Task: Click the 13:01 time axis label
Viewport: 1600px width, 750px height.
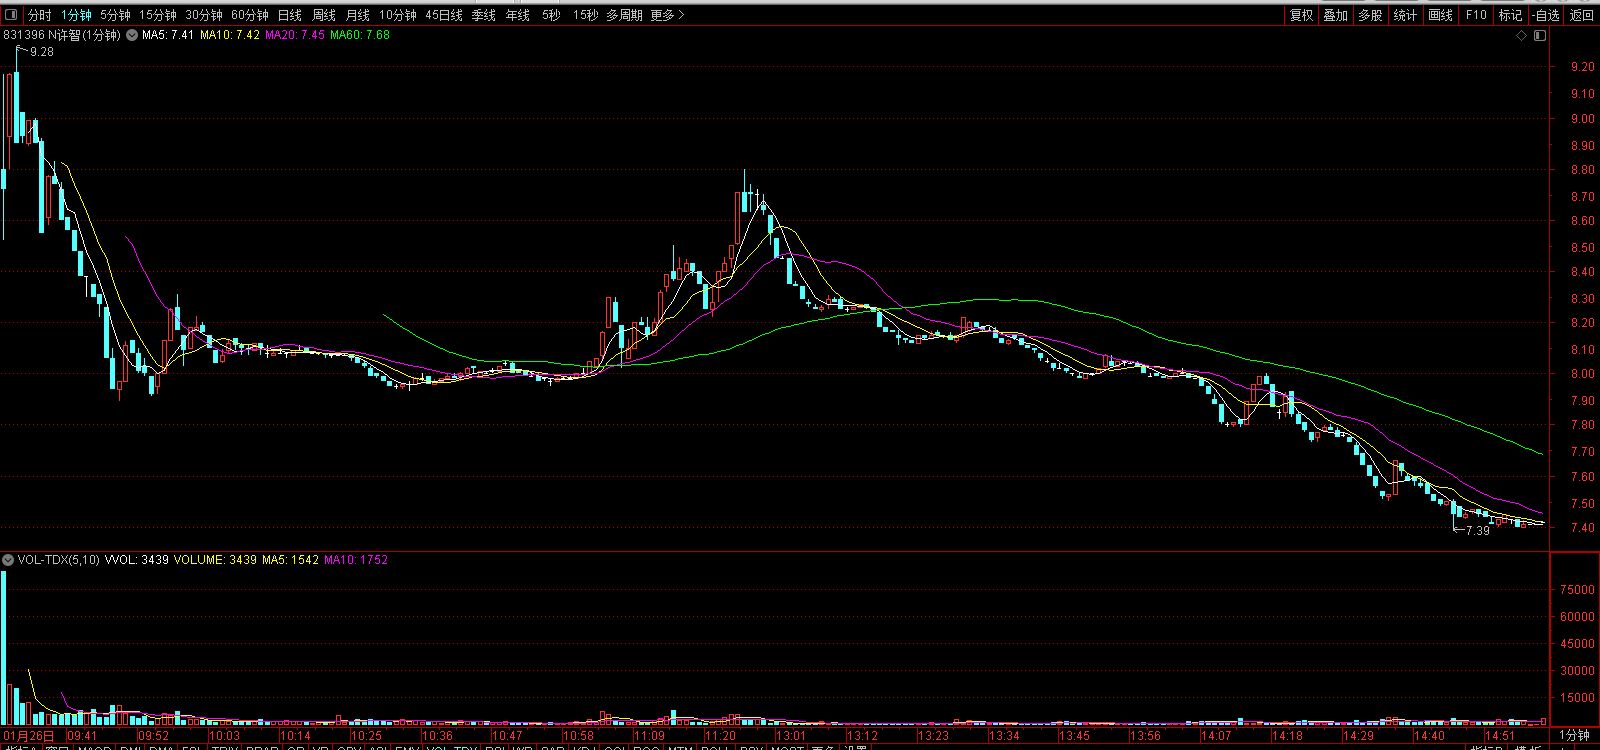Action: coord(790,736)
